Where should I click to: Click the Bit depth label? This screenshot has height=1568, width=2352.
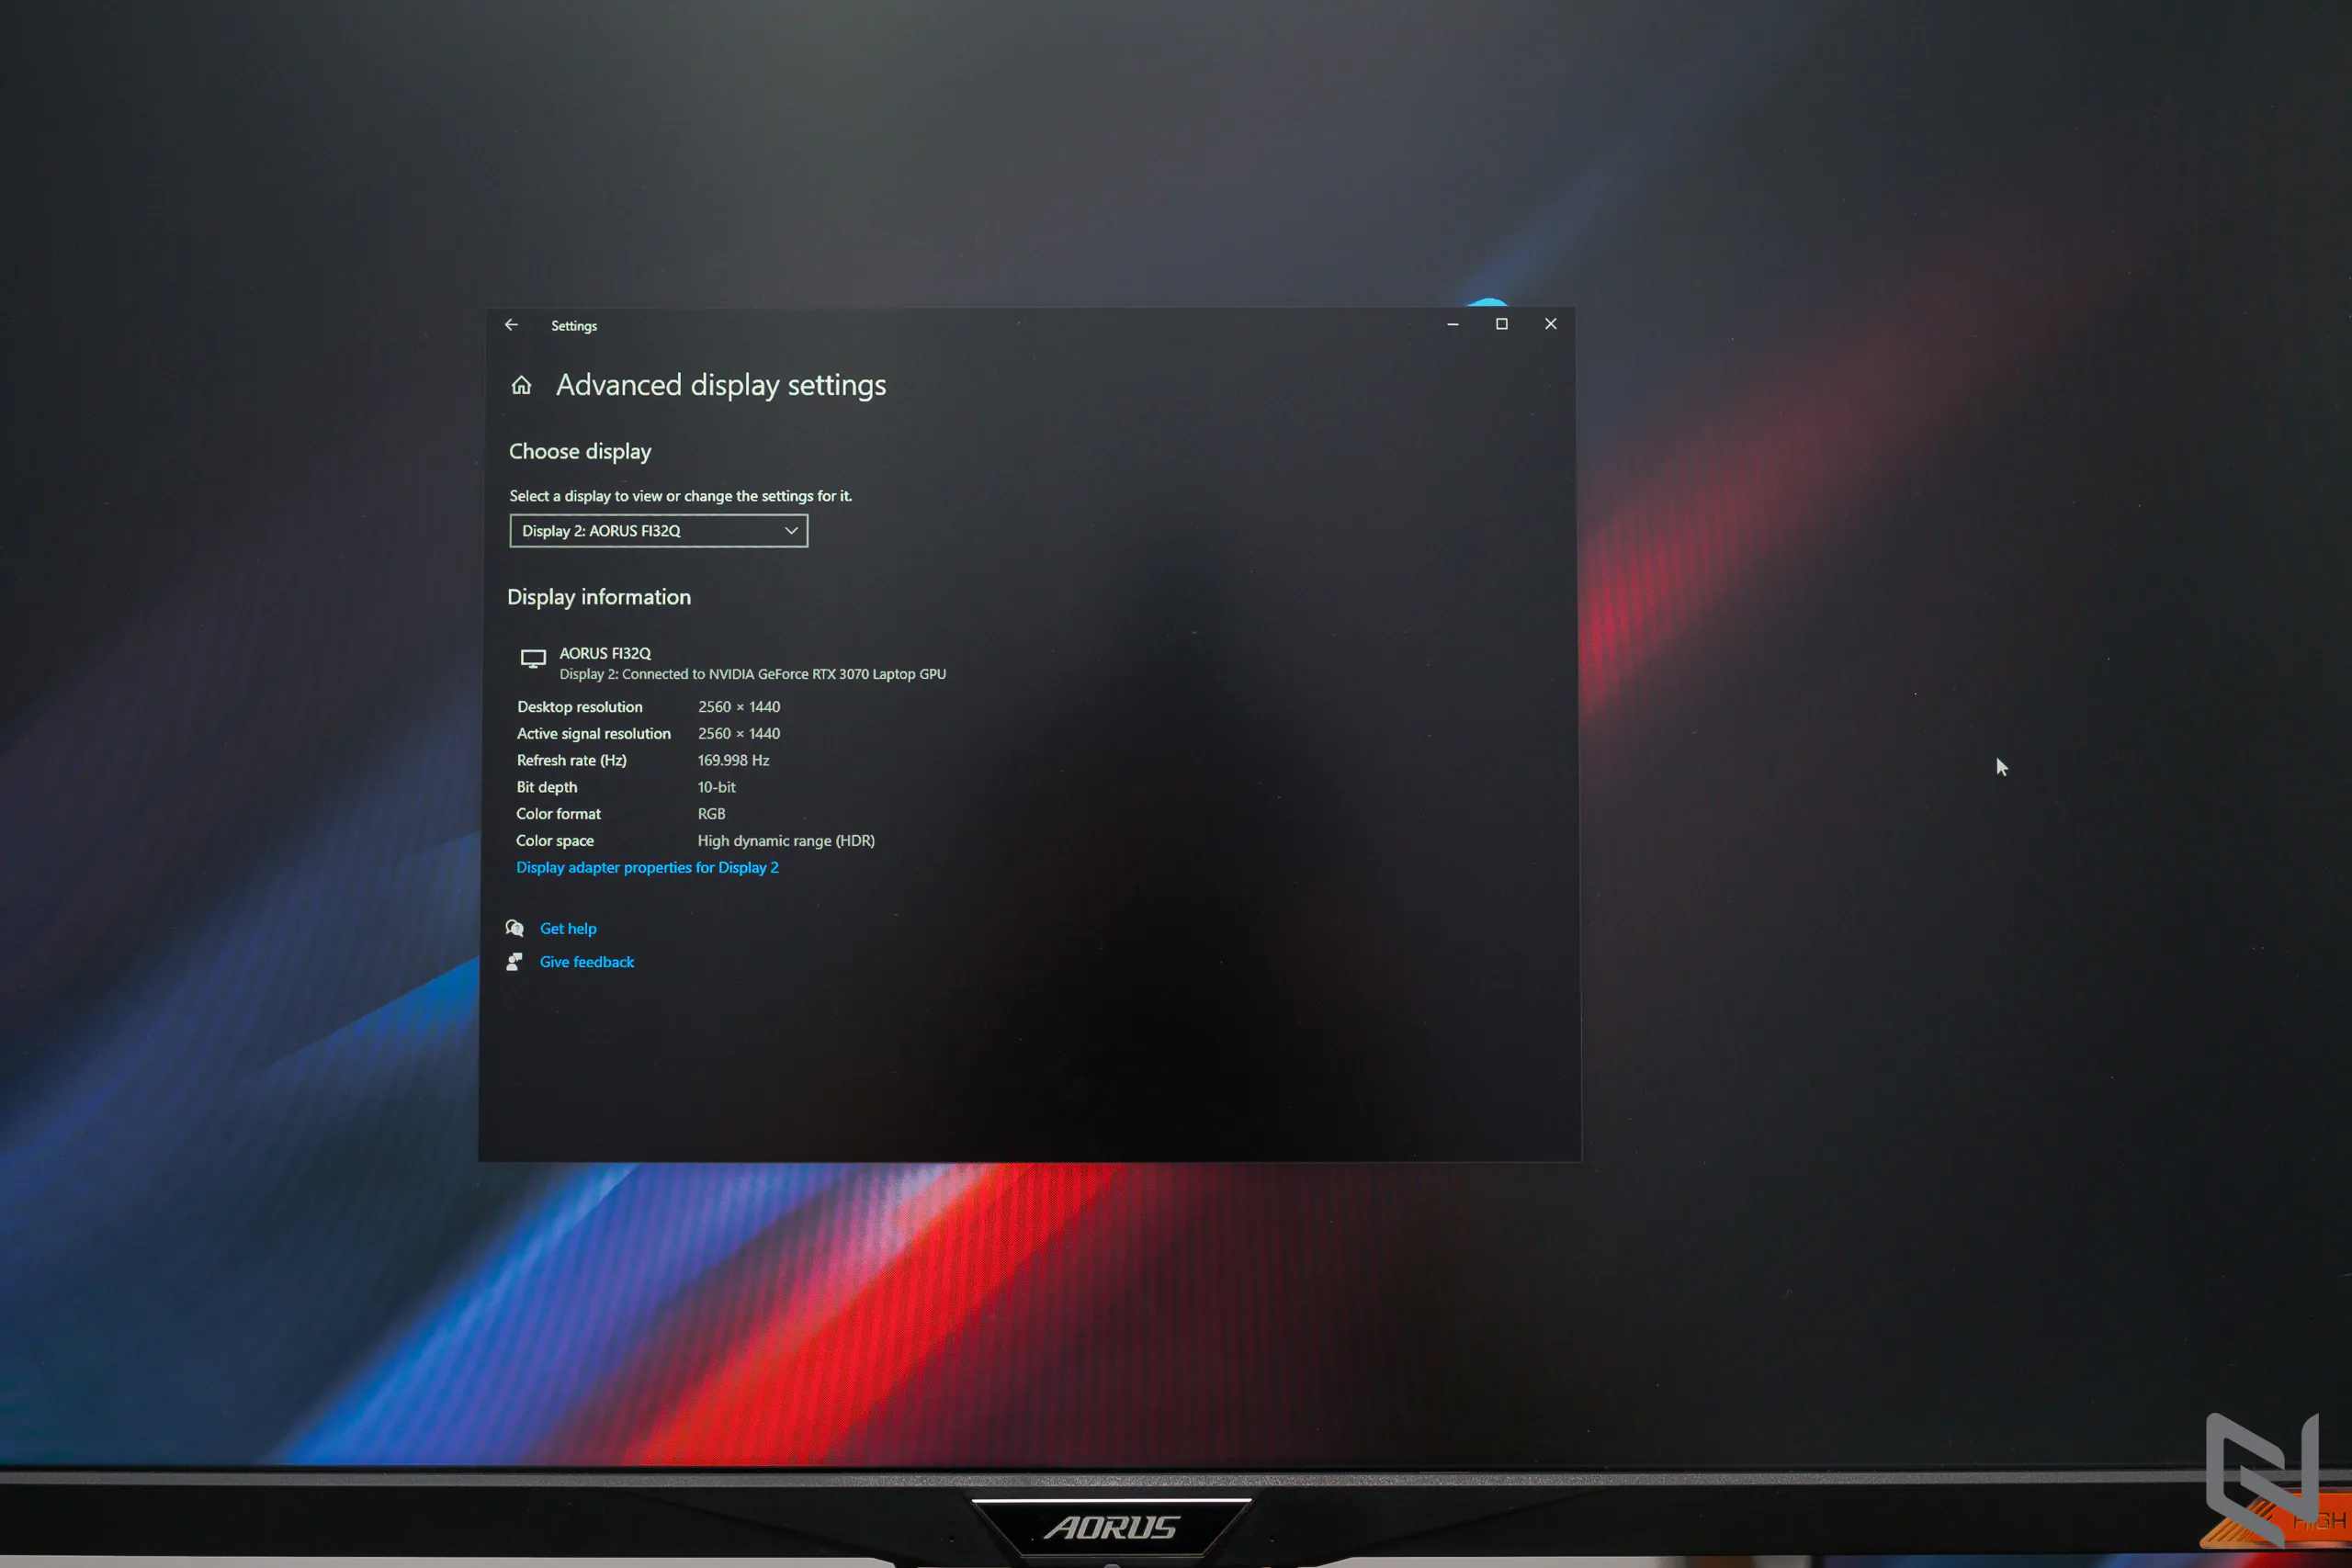click(546, 787)
